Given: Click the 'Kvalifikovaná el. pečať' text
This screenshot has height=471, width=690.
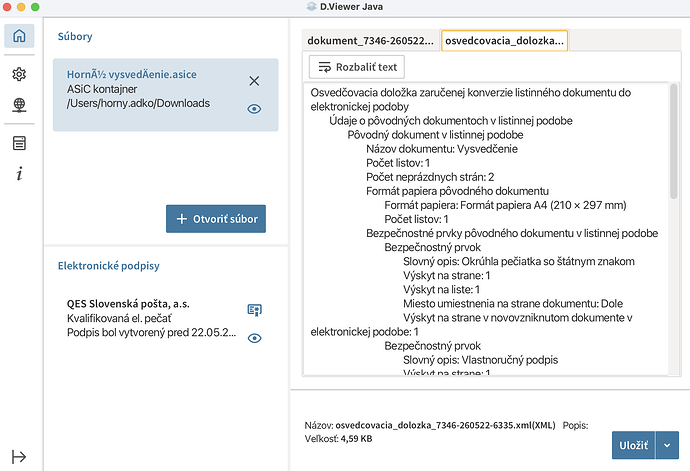Looking at the screenshot, I should click(x=119, y=318).
